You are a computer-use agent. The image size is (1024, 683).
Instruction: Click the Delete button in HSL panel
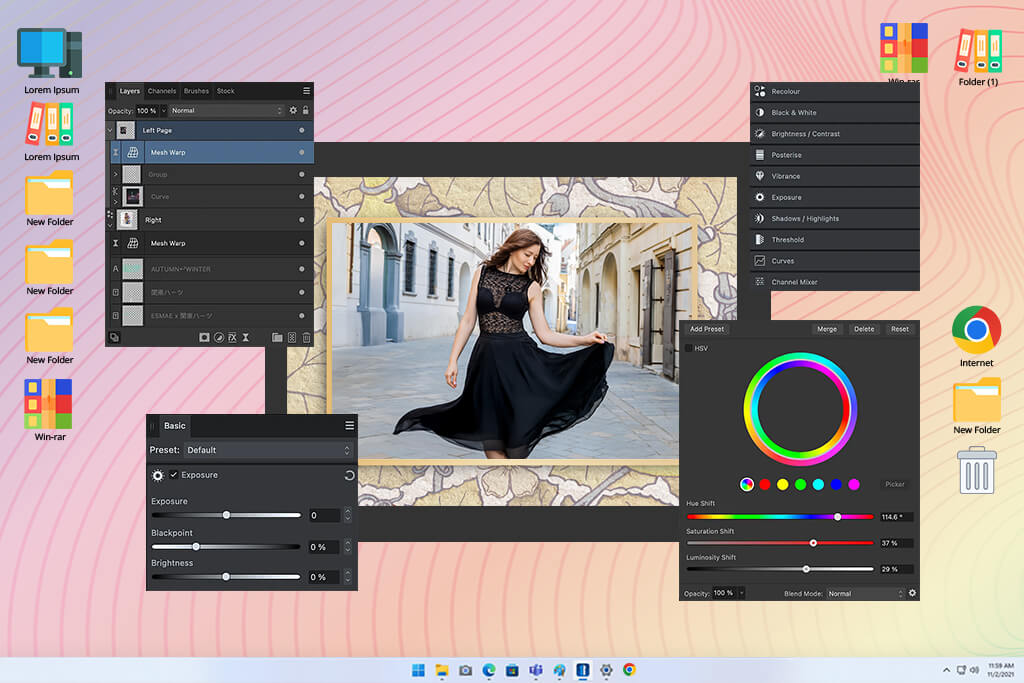[x=864, y=329]
